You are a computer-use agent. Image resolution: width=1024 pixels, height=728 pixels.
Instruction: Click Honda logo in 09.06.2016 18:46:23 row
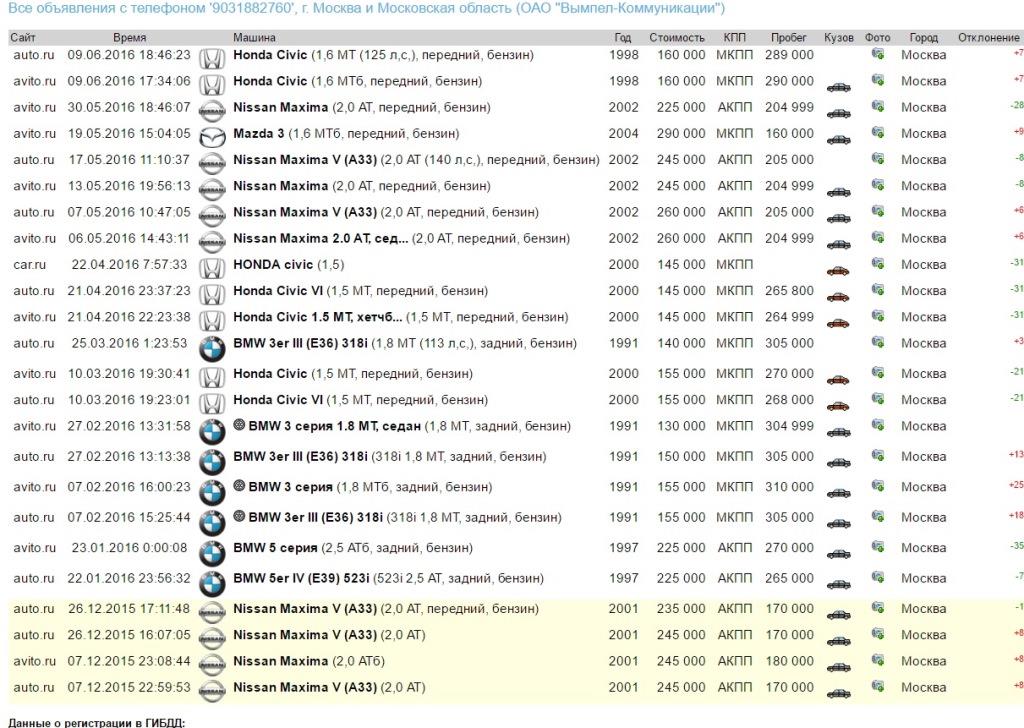tap(212, 59)
